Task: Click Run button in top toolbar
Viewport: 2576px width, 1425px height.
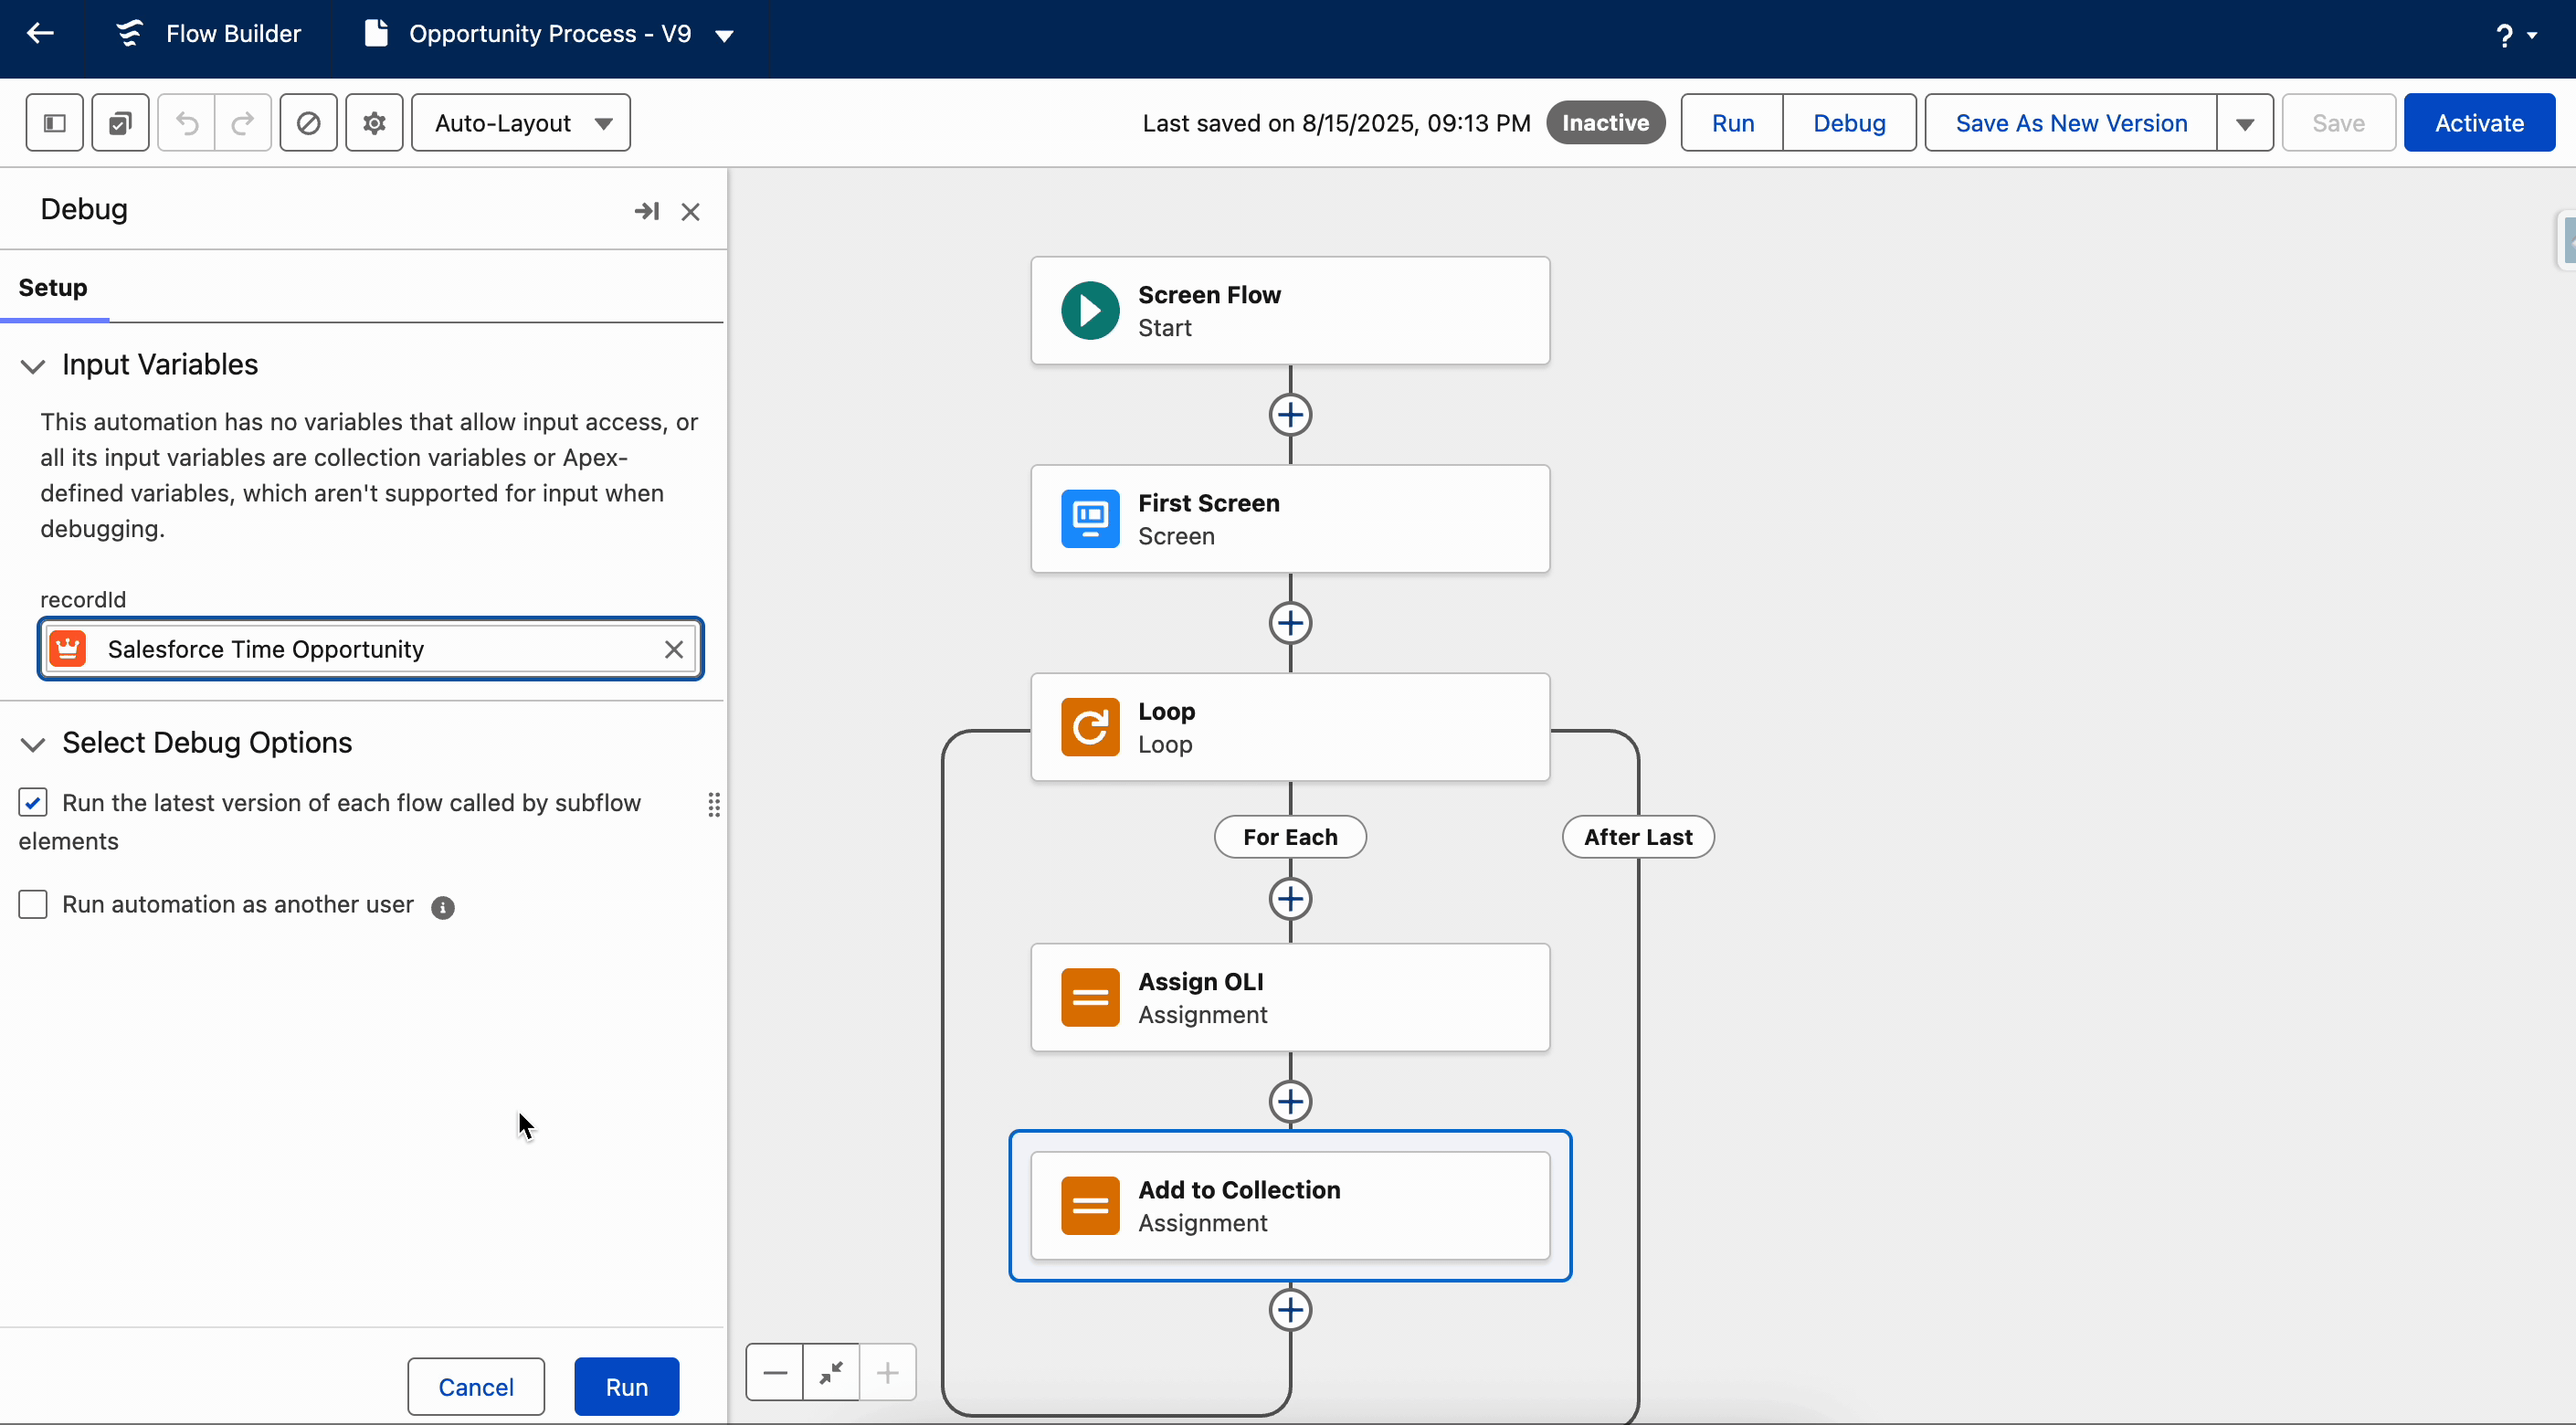Action: click(1732, 123)
